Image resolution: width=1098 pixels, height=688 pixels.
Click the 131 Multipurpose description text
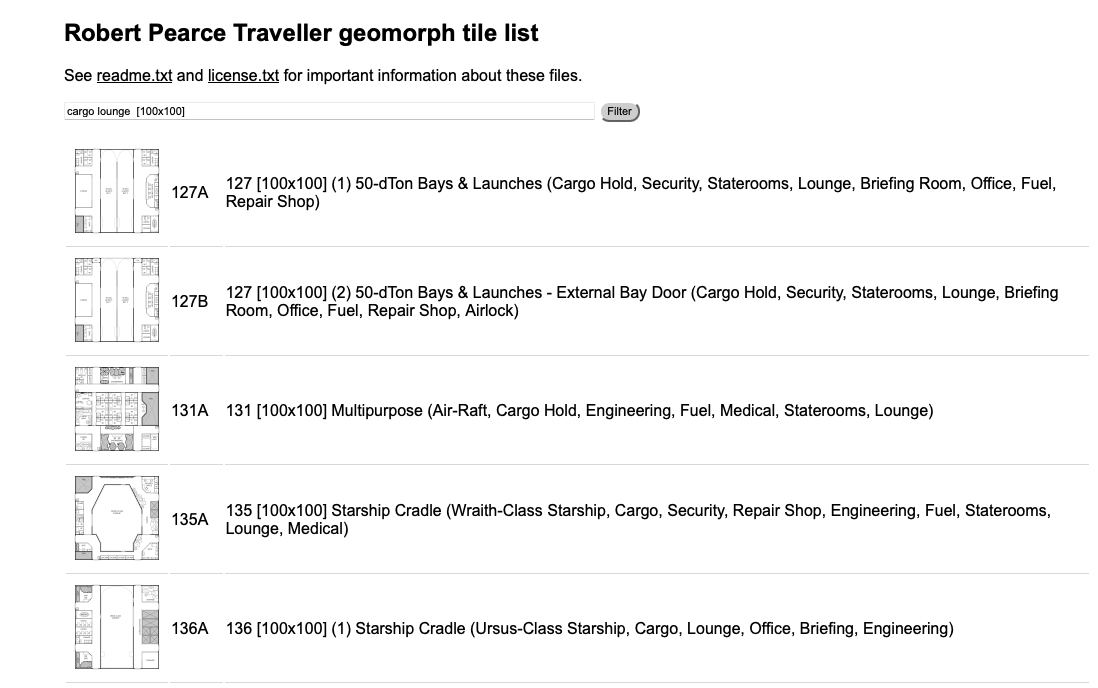(x=579, y=411)
